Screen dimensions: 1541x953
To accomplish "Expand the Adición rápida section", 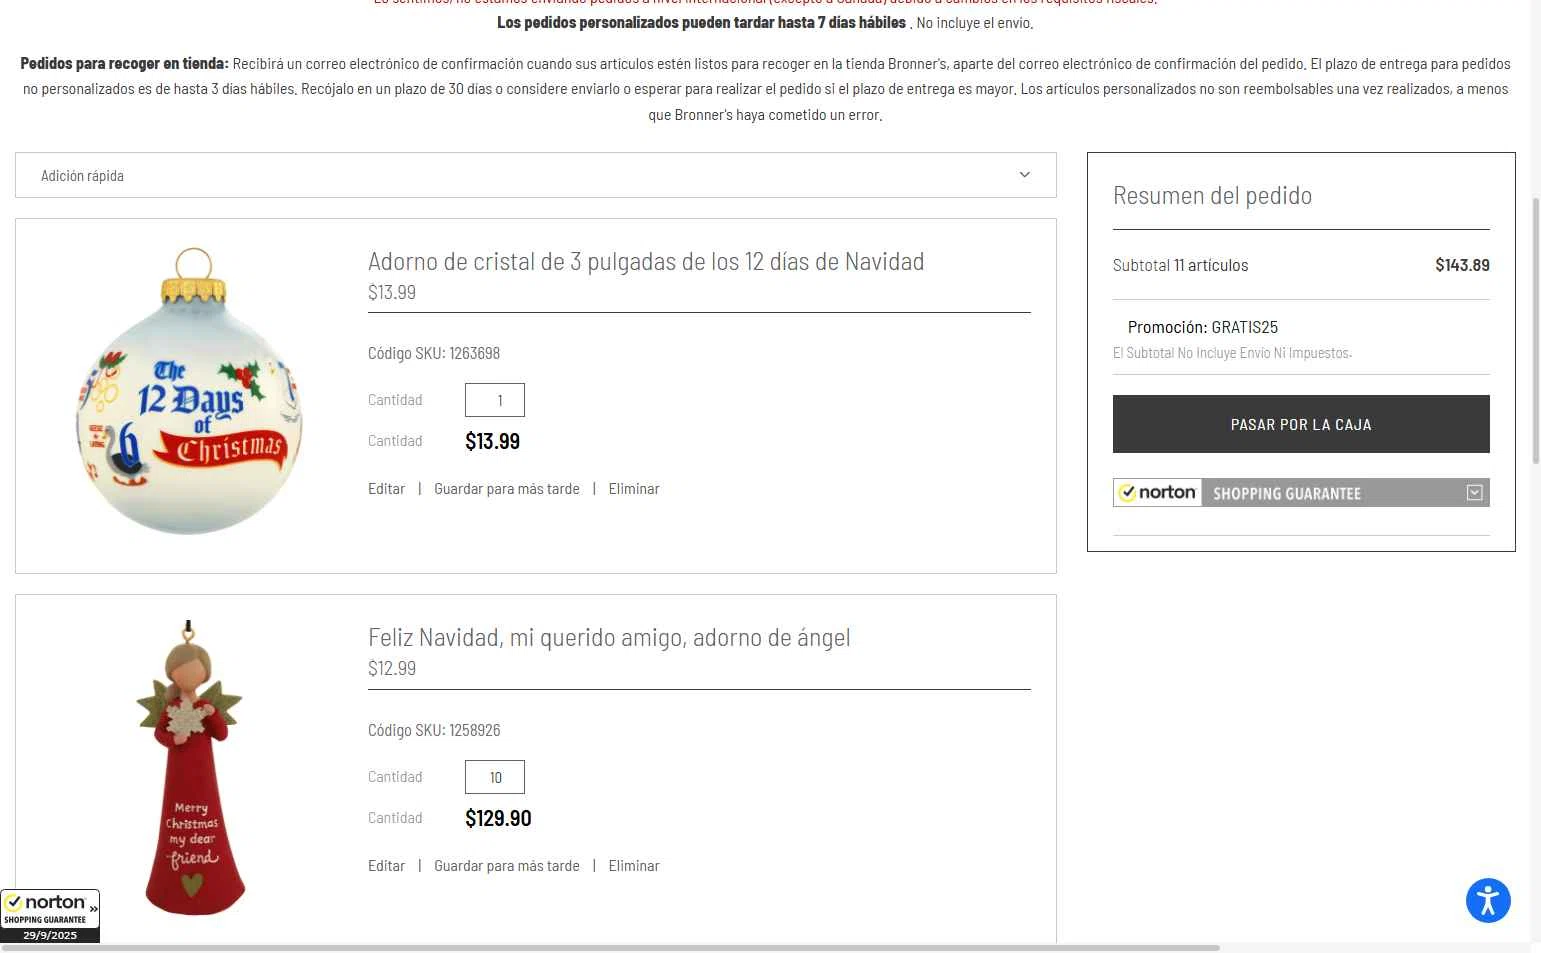I will [x=535, y=175].
